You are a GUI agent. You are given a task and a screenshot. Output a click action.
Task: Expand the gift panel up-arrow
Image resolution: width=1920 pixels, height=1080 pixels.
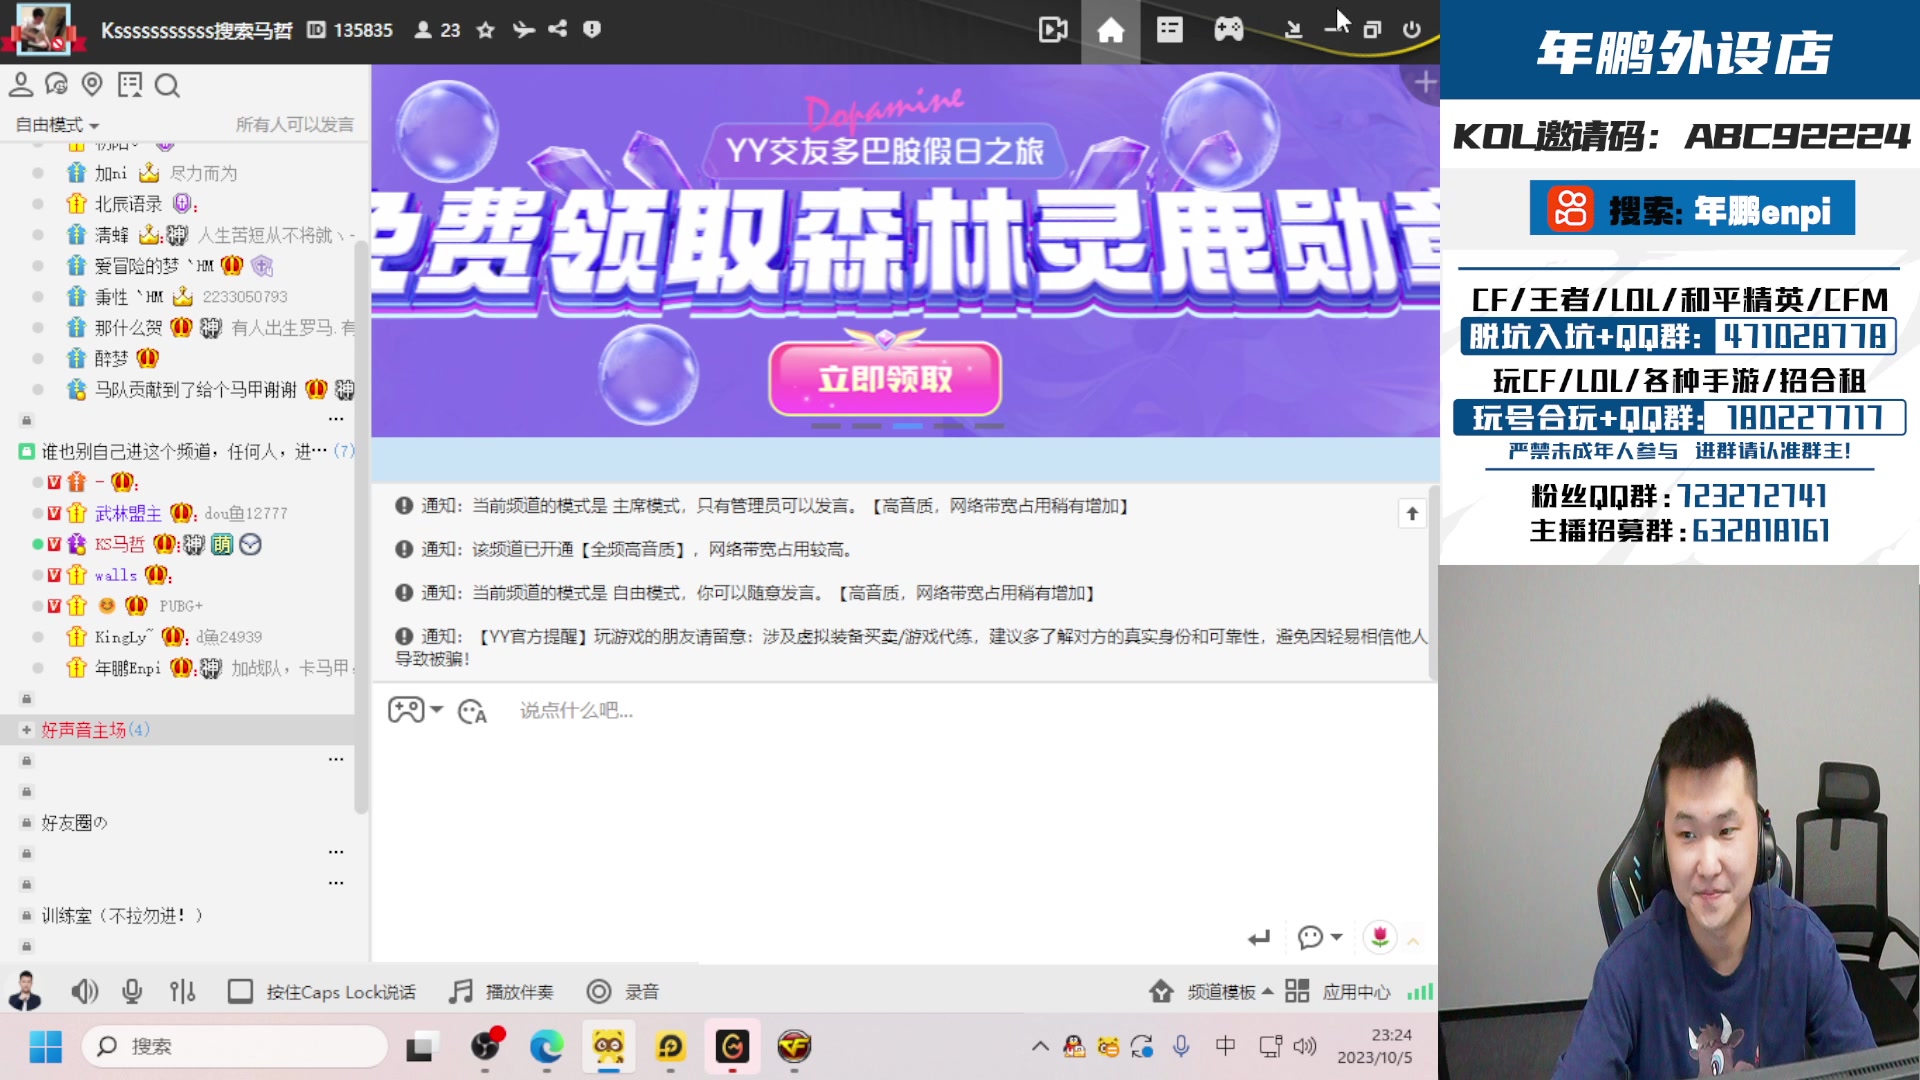point(1413,941)
